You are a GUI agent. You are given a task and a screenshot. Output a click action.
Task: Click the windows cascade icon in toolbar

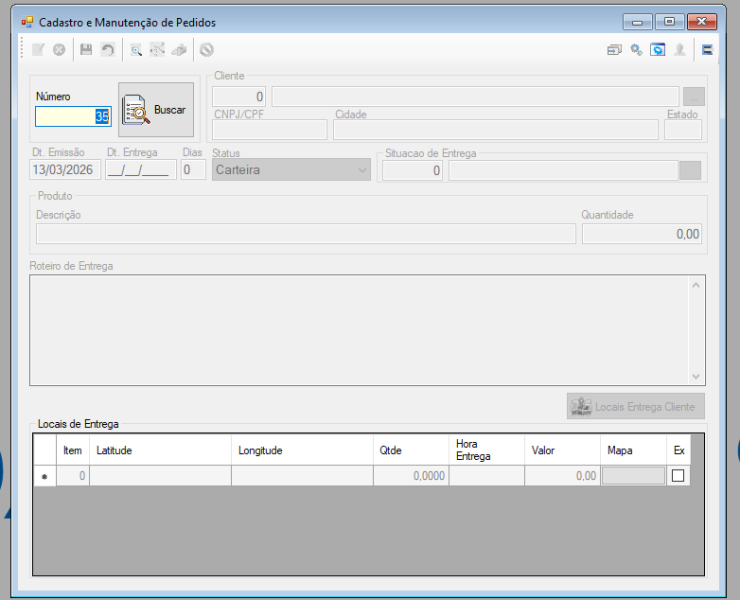coord(614,50)
